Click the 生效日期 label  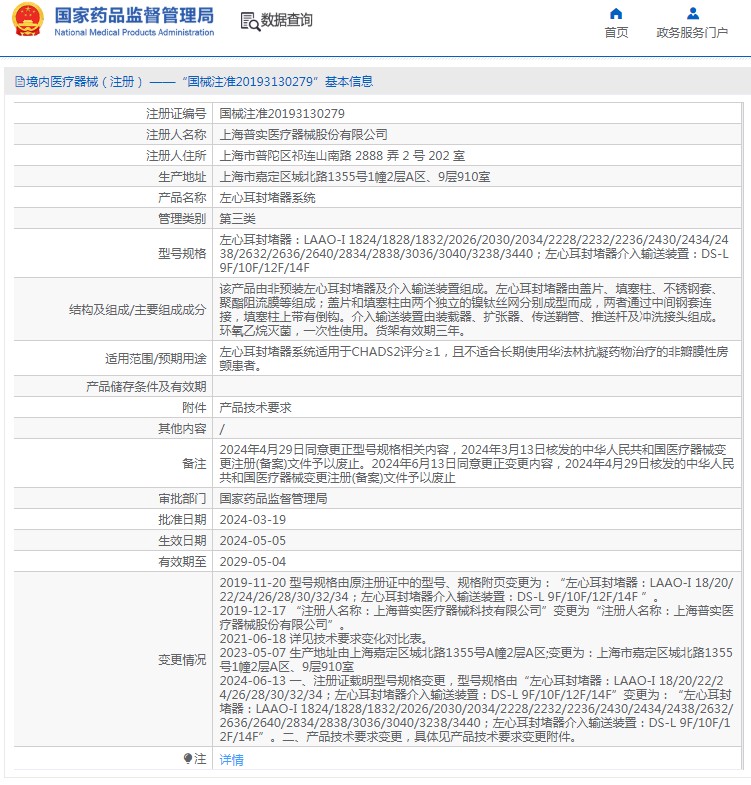[182, 541]
